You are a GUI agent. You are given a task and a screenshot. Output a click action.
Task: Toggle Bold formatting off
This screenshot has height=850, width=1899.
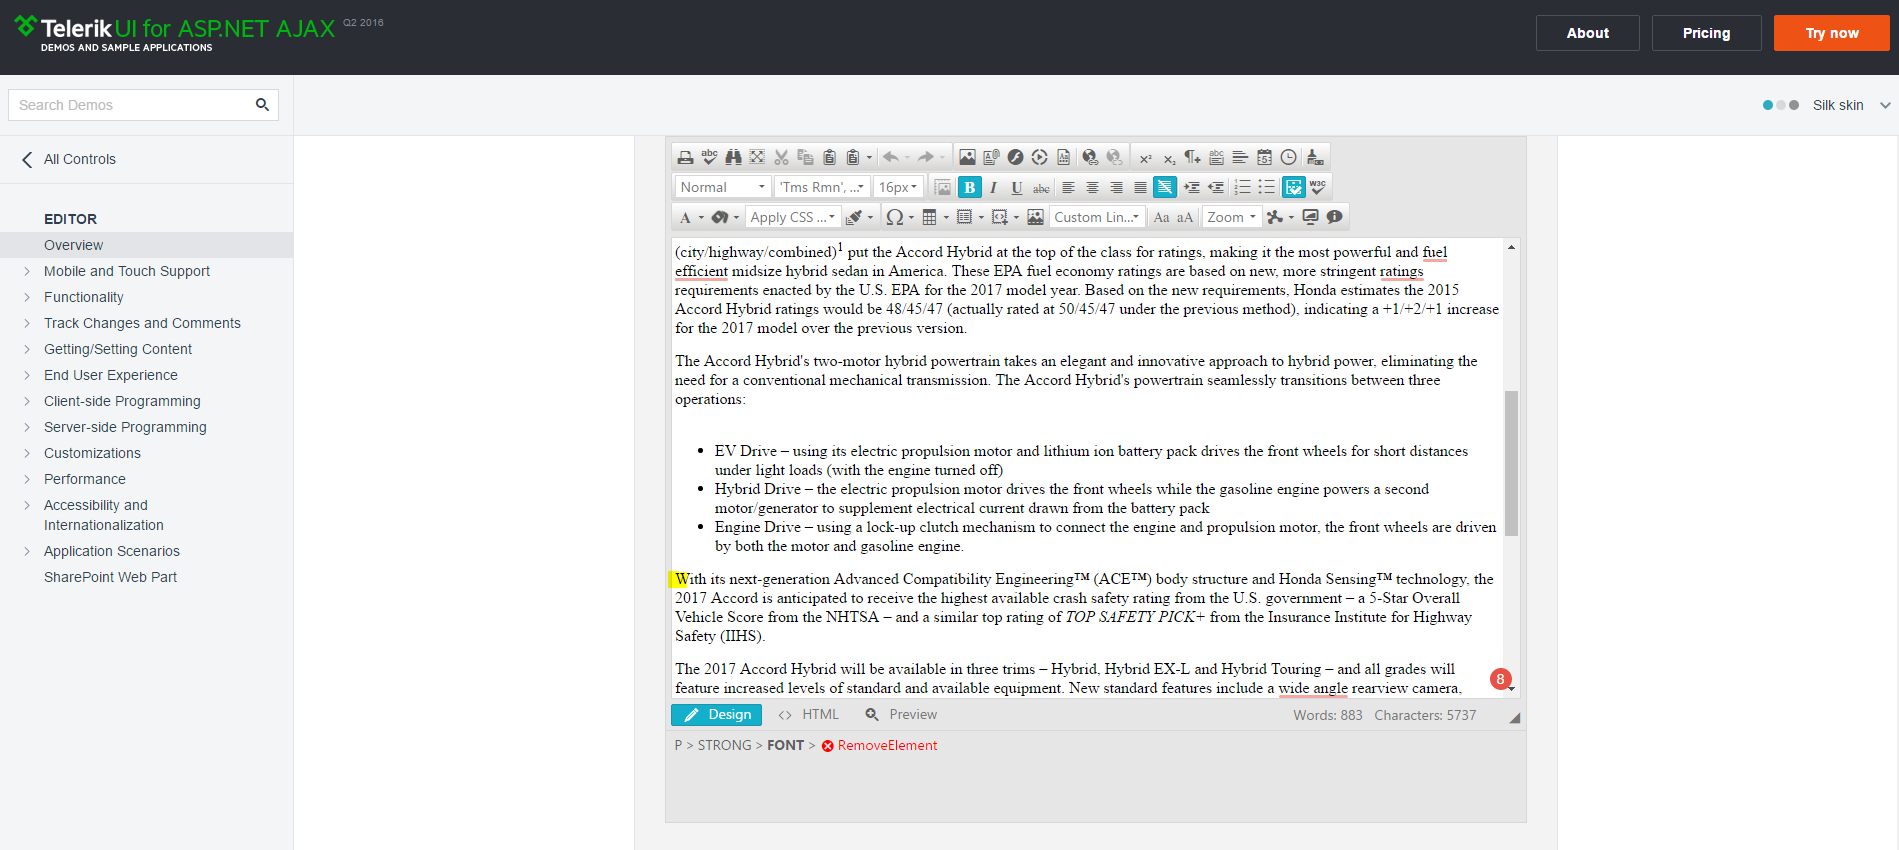click(x=969, y=187)
